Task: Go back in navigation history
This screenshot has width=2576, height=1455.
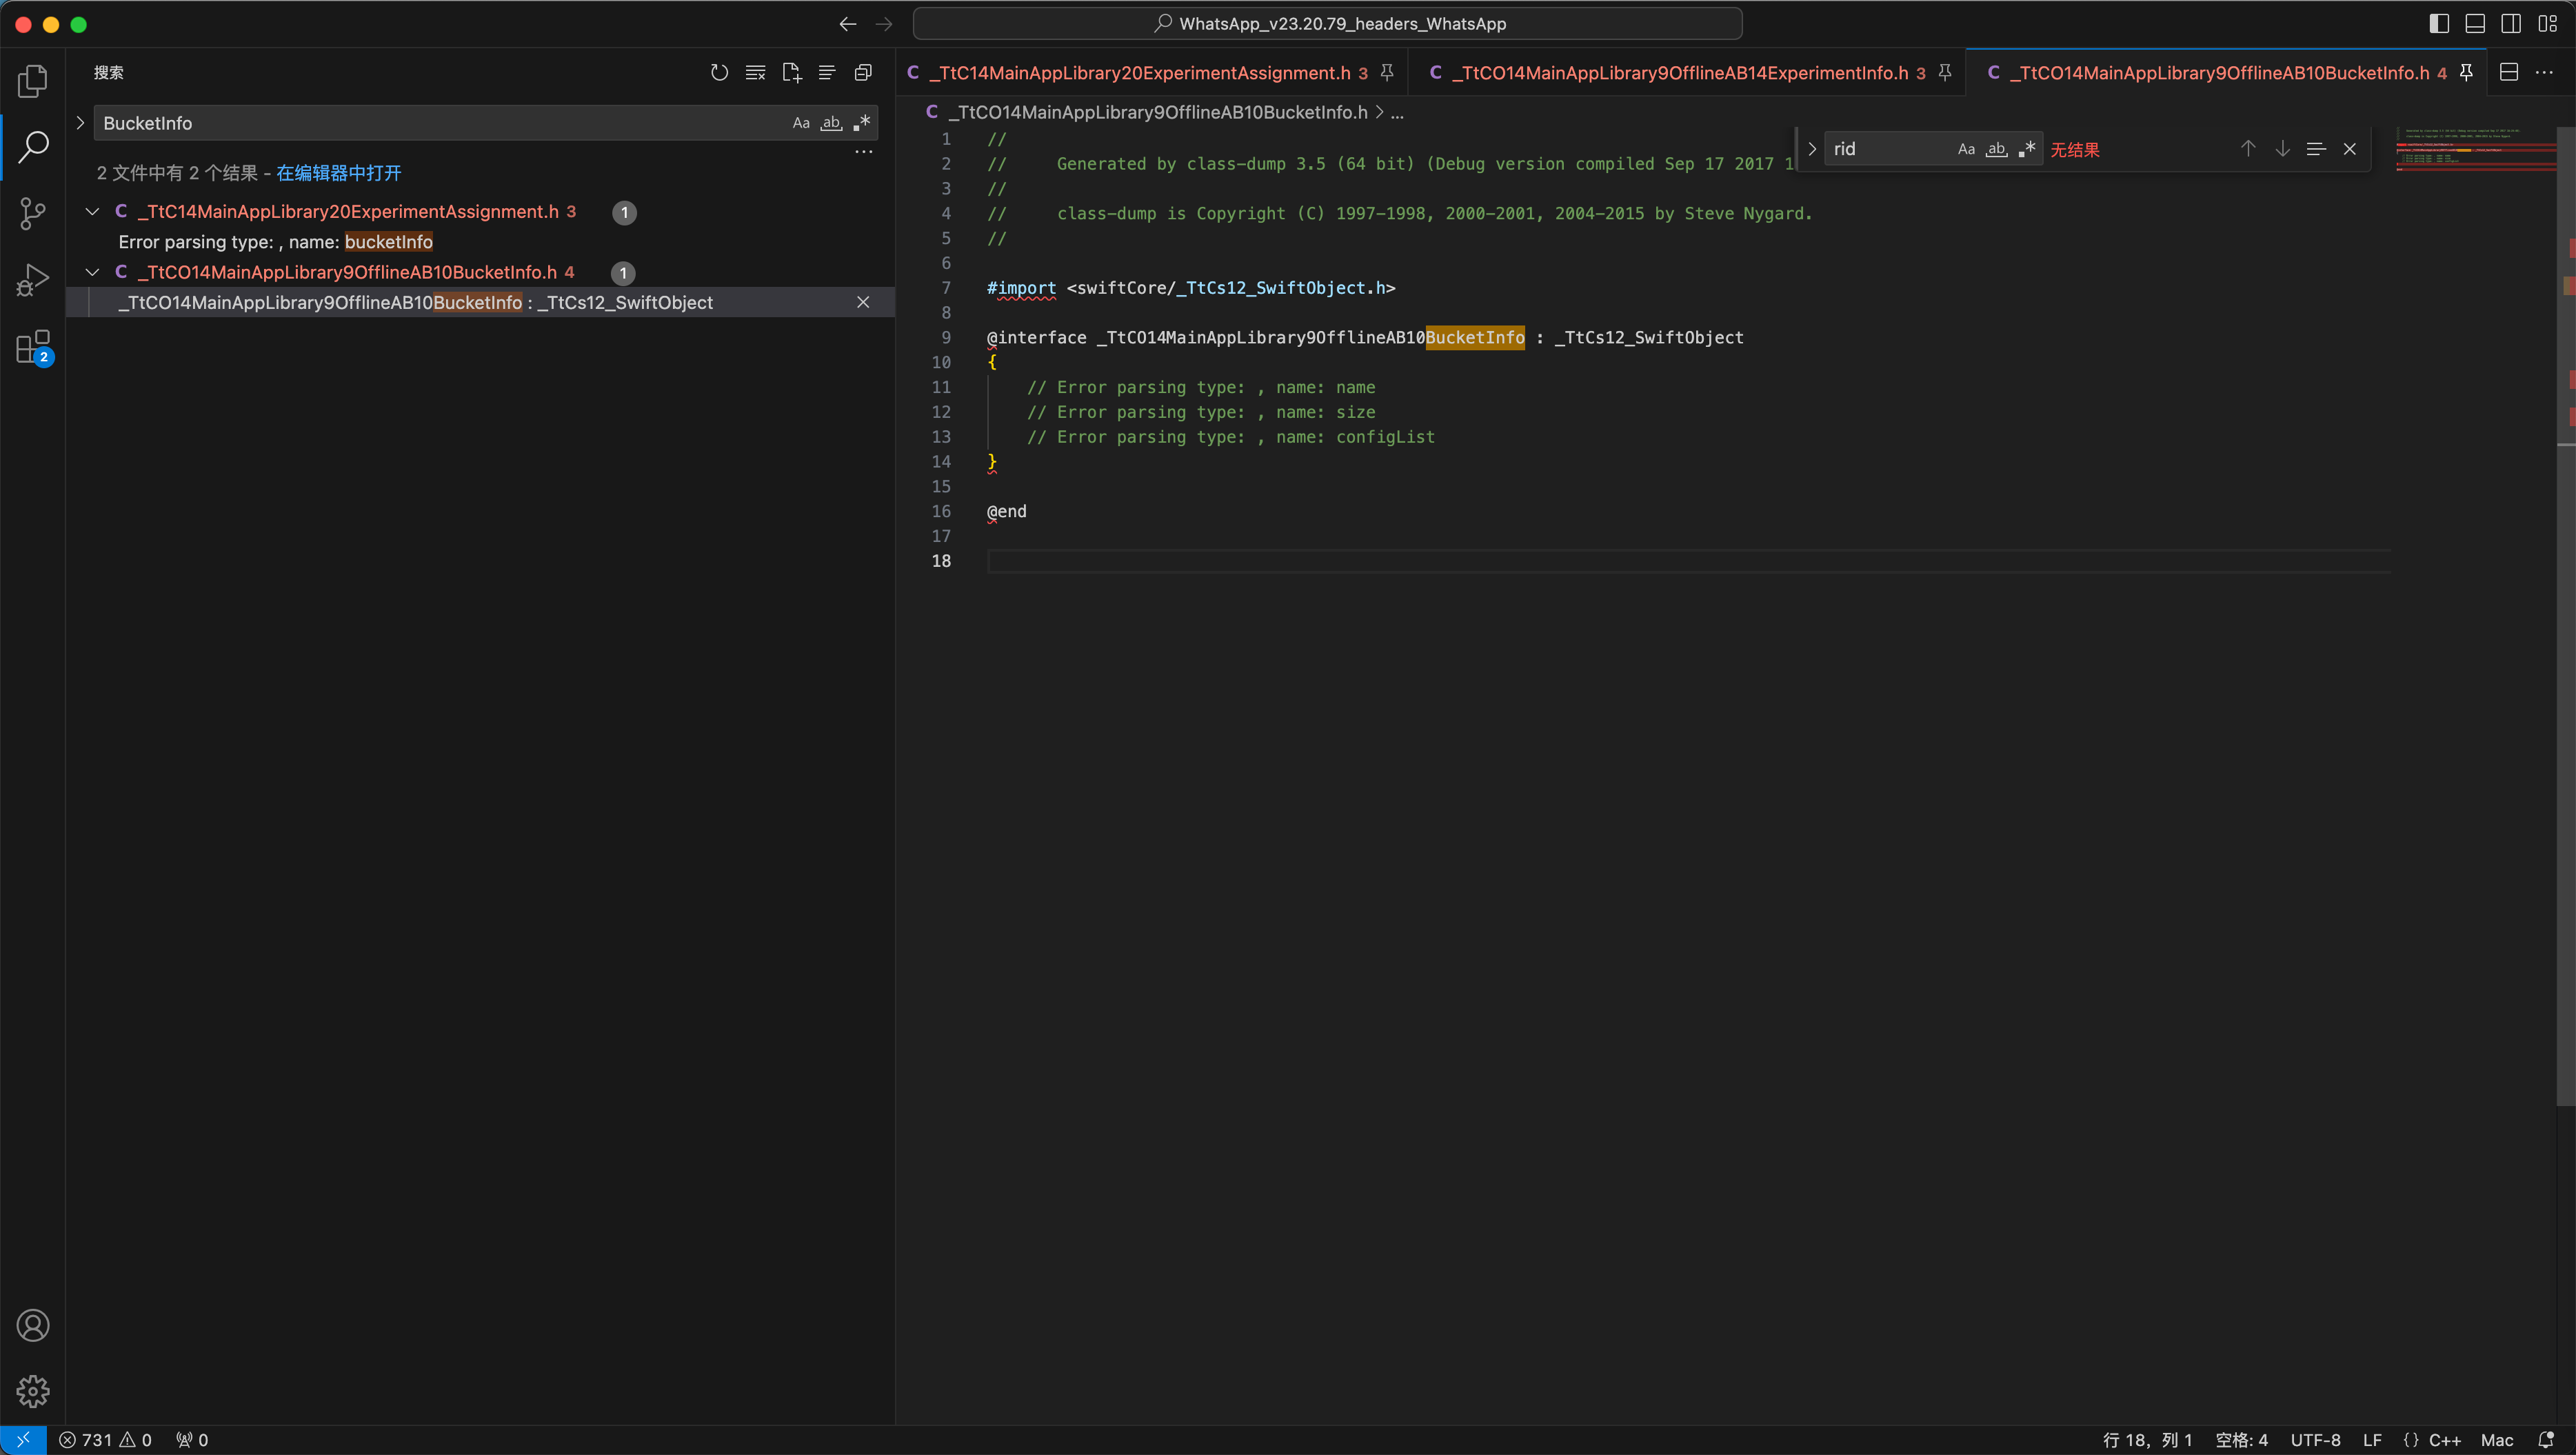Action: point(848,24)
